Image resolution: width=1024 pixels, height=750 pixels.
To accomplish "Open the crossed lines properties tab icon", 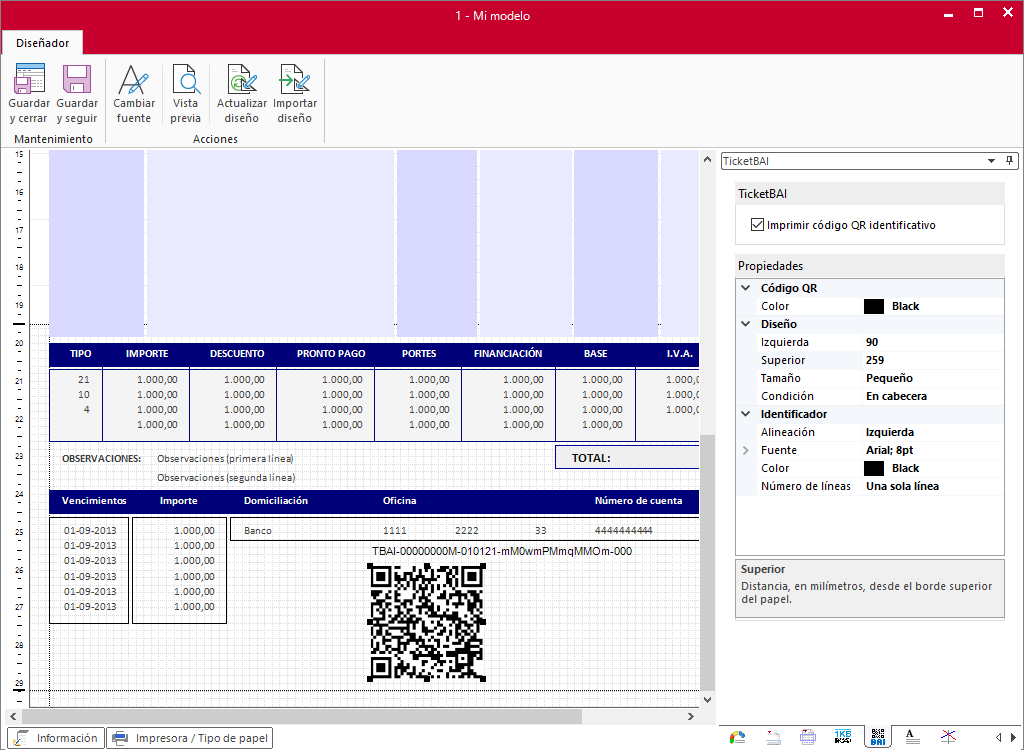I will [x=948, y=738].
